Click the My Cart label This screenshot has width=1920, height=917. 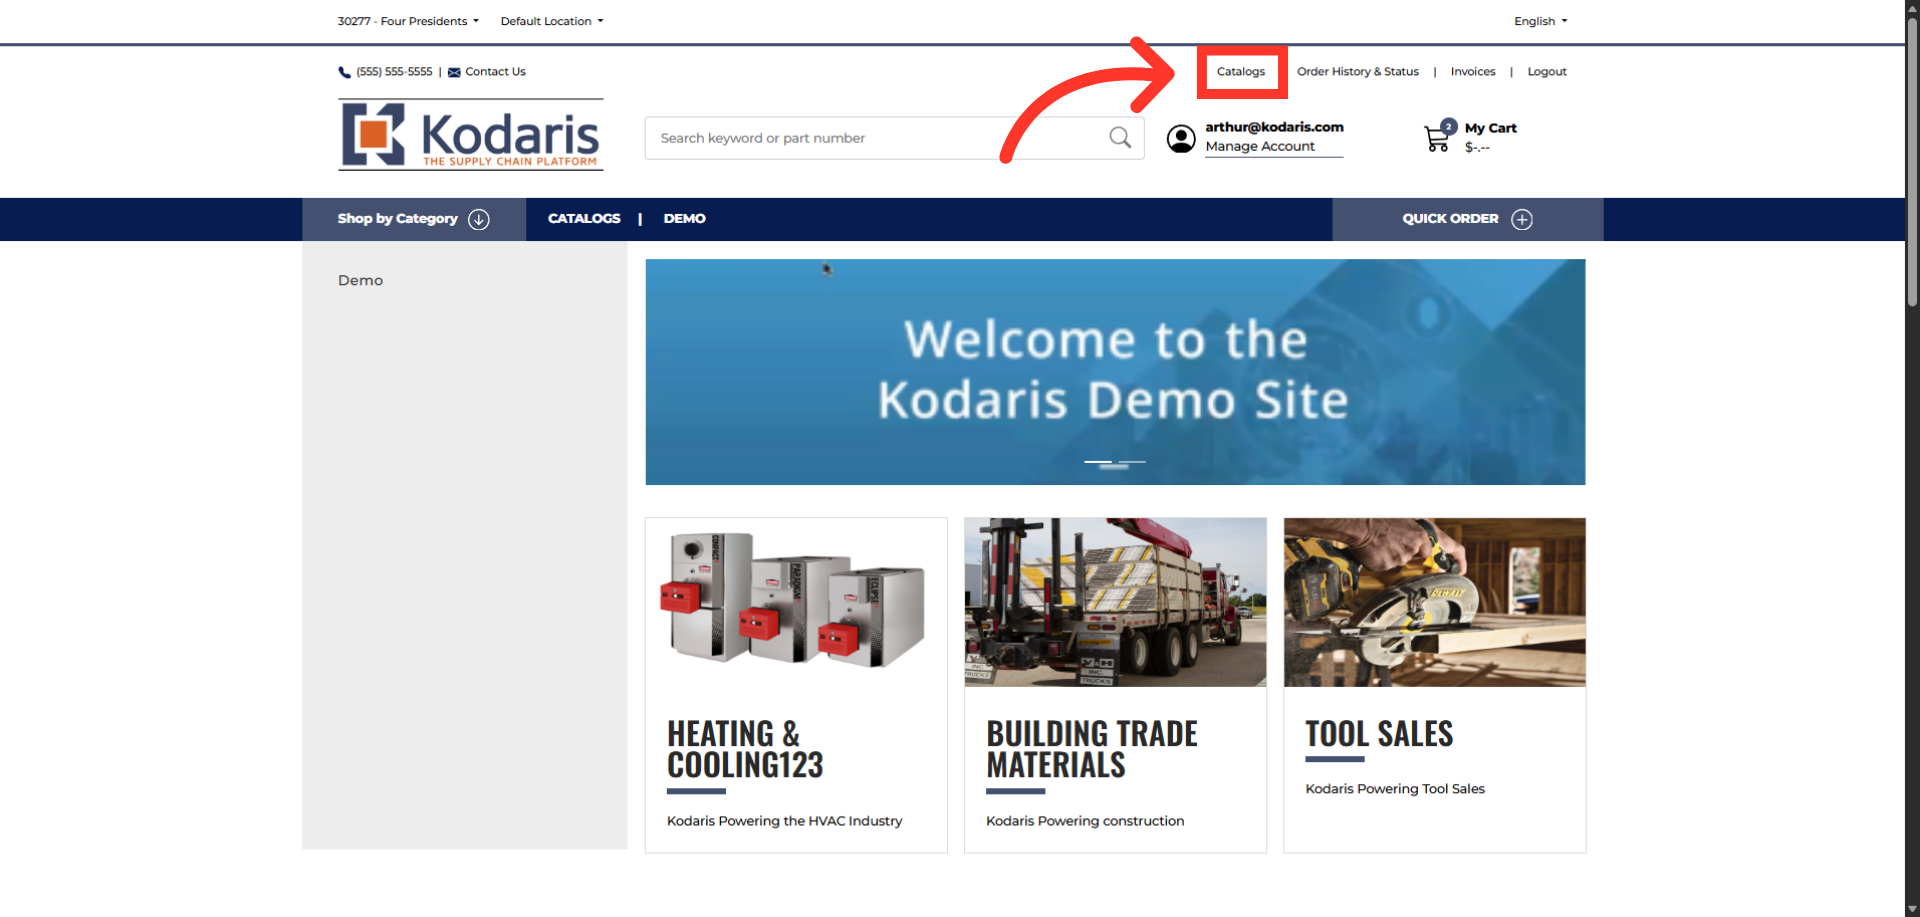point(1490,128)
